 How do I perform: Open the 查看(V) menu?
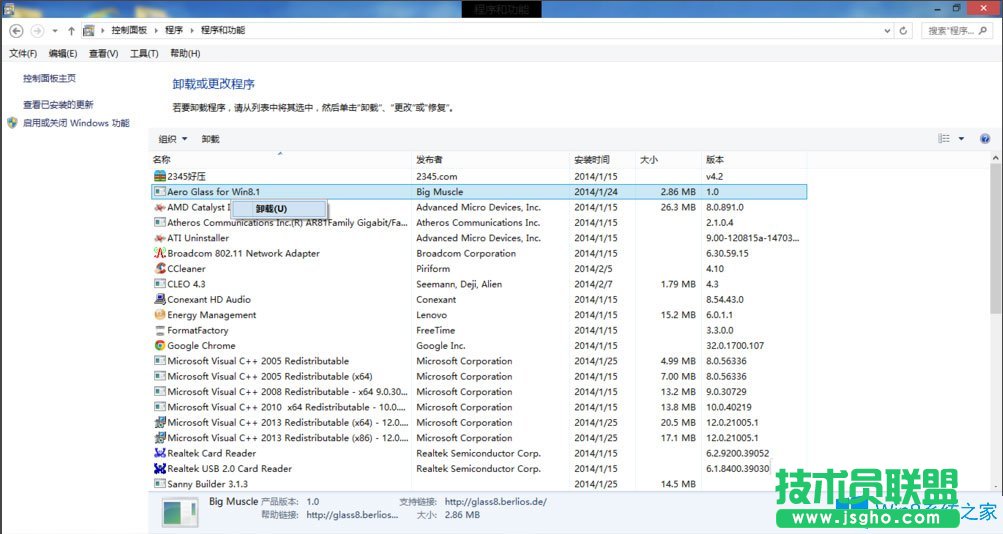point(103,53)
